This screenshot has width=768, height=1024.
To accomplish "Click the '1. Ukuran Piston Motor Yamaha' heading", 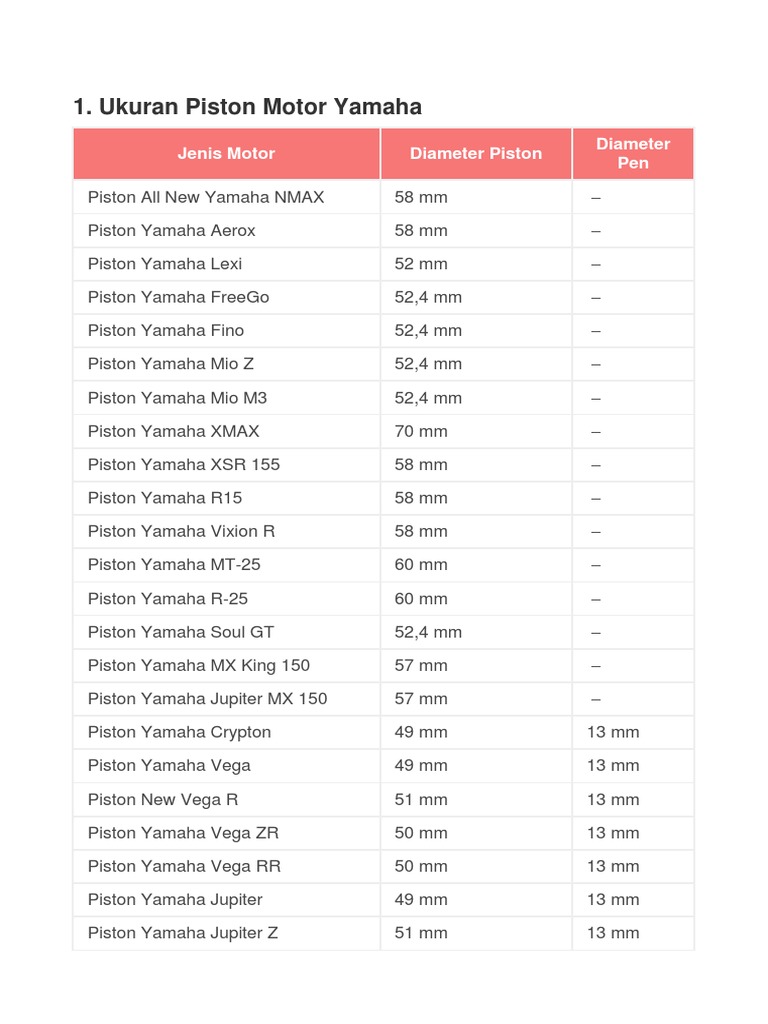I will tap(248, 106).
